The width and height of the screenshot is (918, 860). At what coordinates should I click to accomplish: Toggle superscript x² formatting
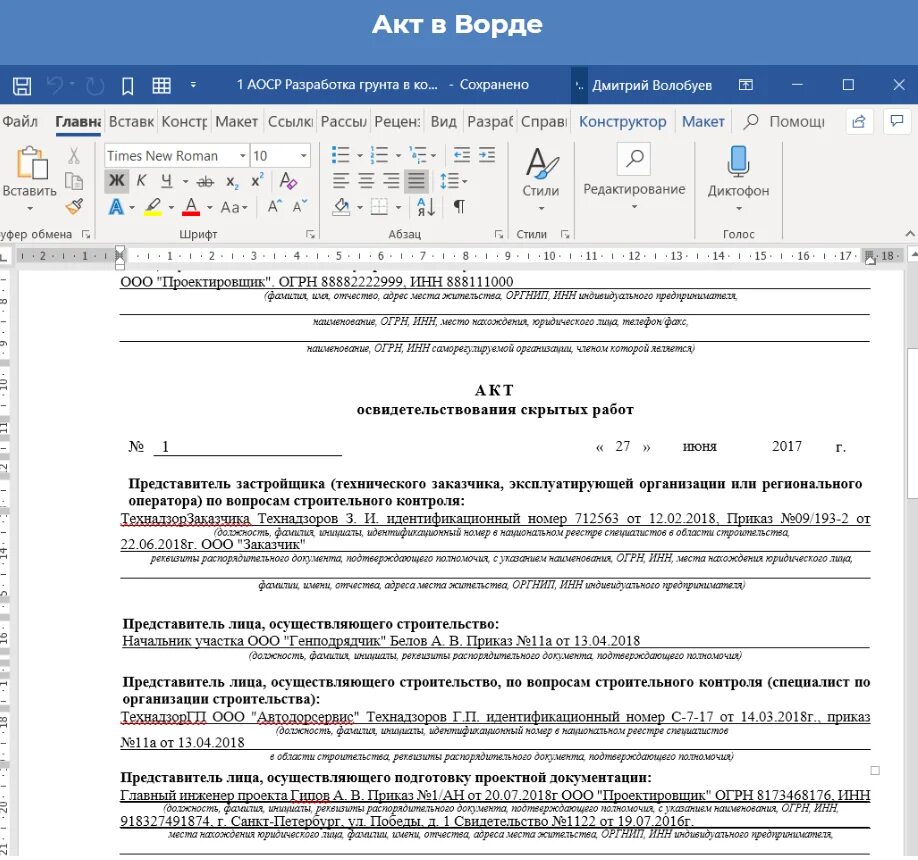pos(257,180)
